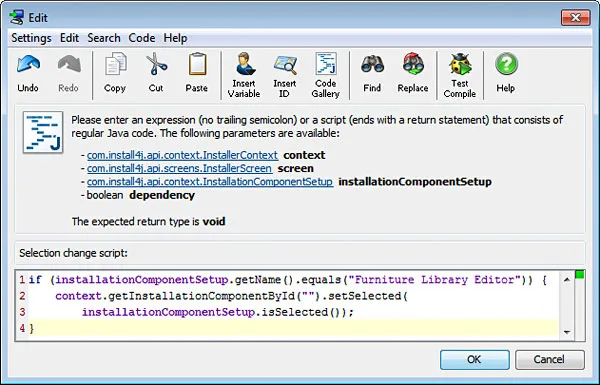
Task: Click the Copy toolbar icon
Action: pos(115,73)
